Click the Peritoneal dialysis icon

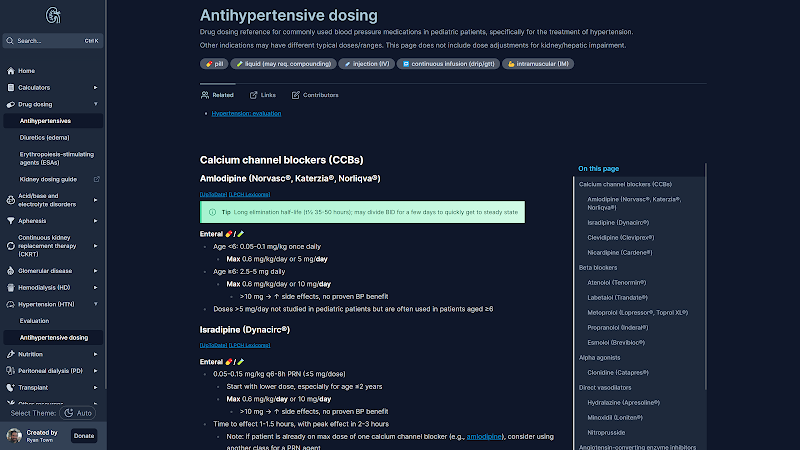tap(11, 371)
